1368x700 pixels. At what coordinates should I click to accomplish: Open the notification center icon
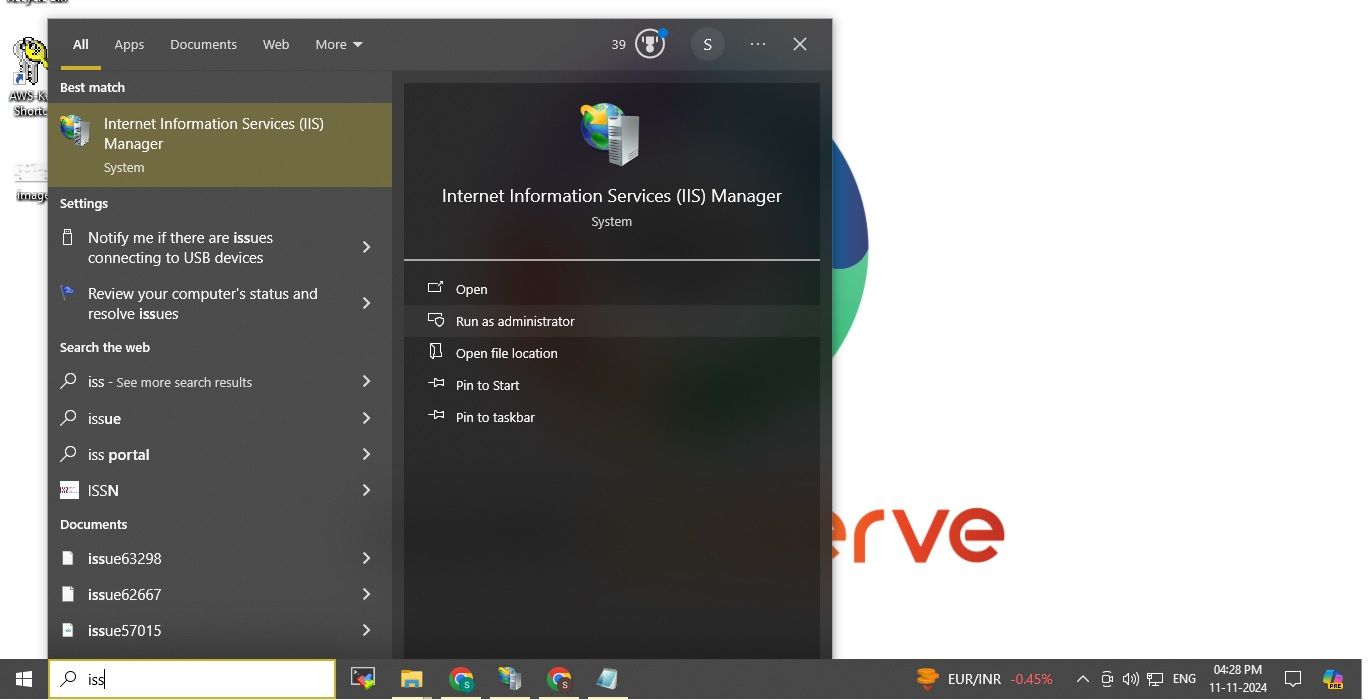point(1293,678)
